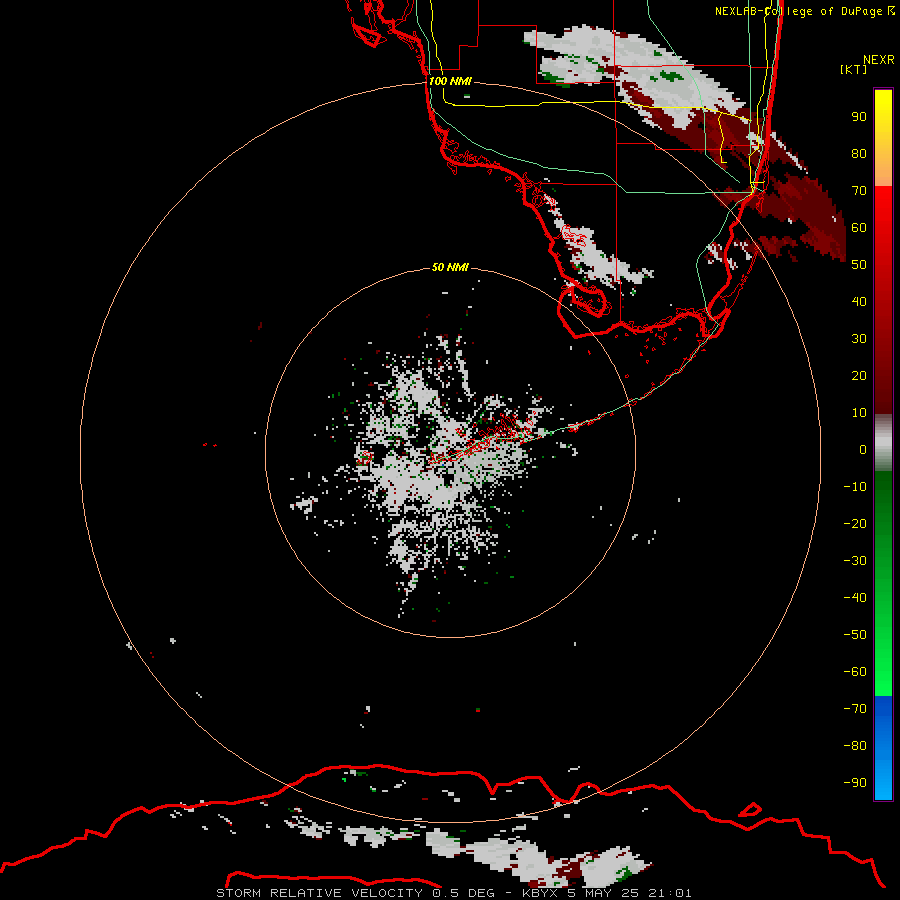Click the -30 value on the velocity scale
Viewport: 900px width, 900px height.
click(x=855, y=561)
